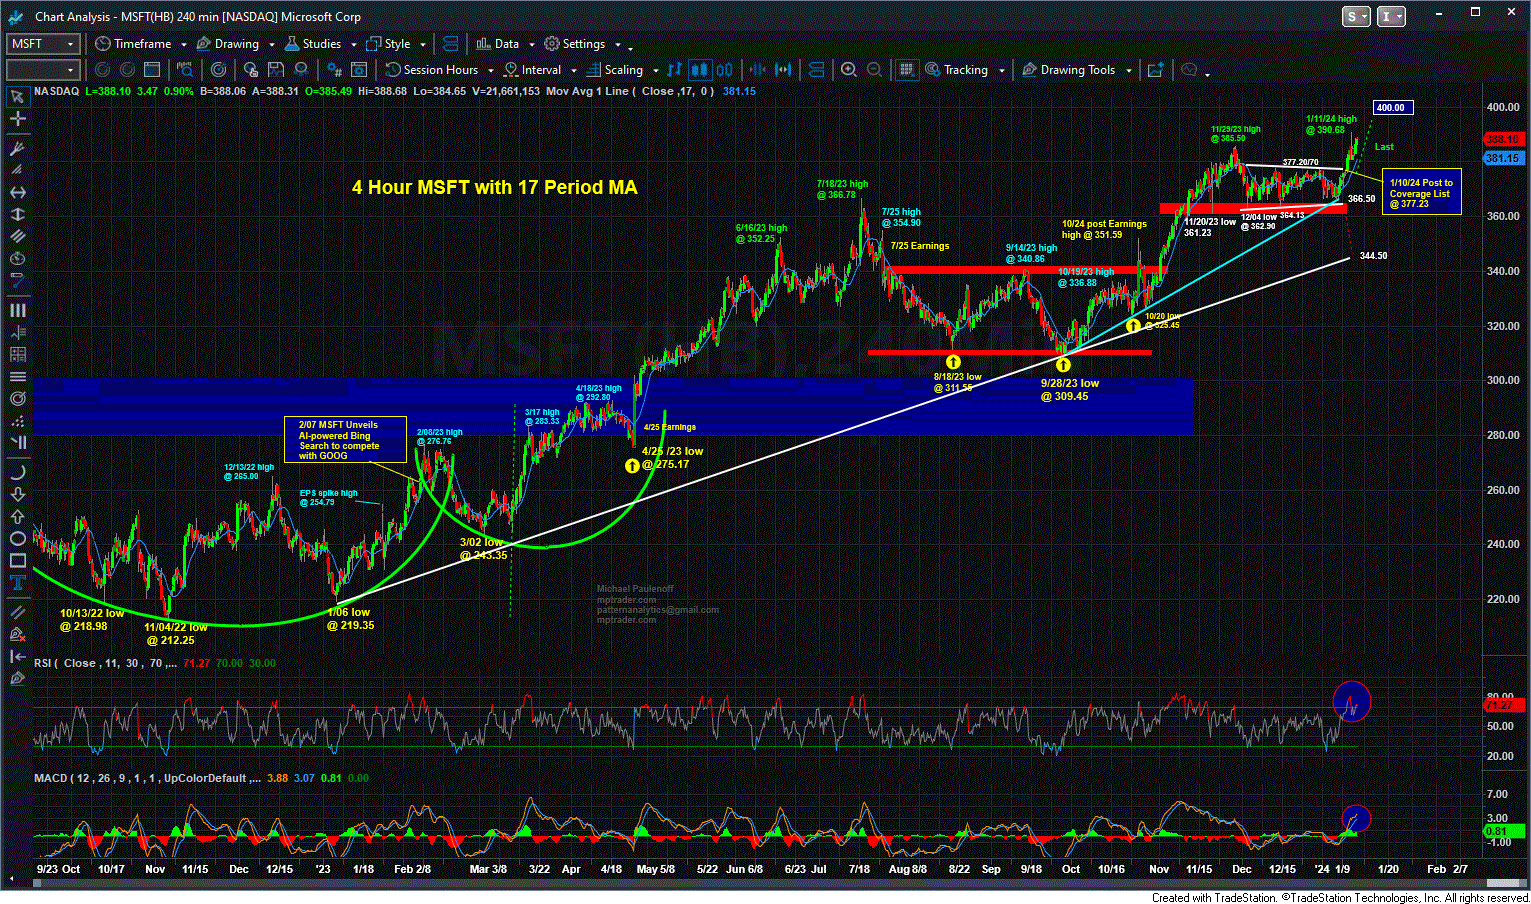Click the data window panel icon right of Style
The width and height of the screenshot is (1531, 904).
pos(450,44)
